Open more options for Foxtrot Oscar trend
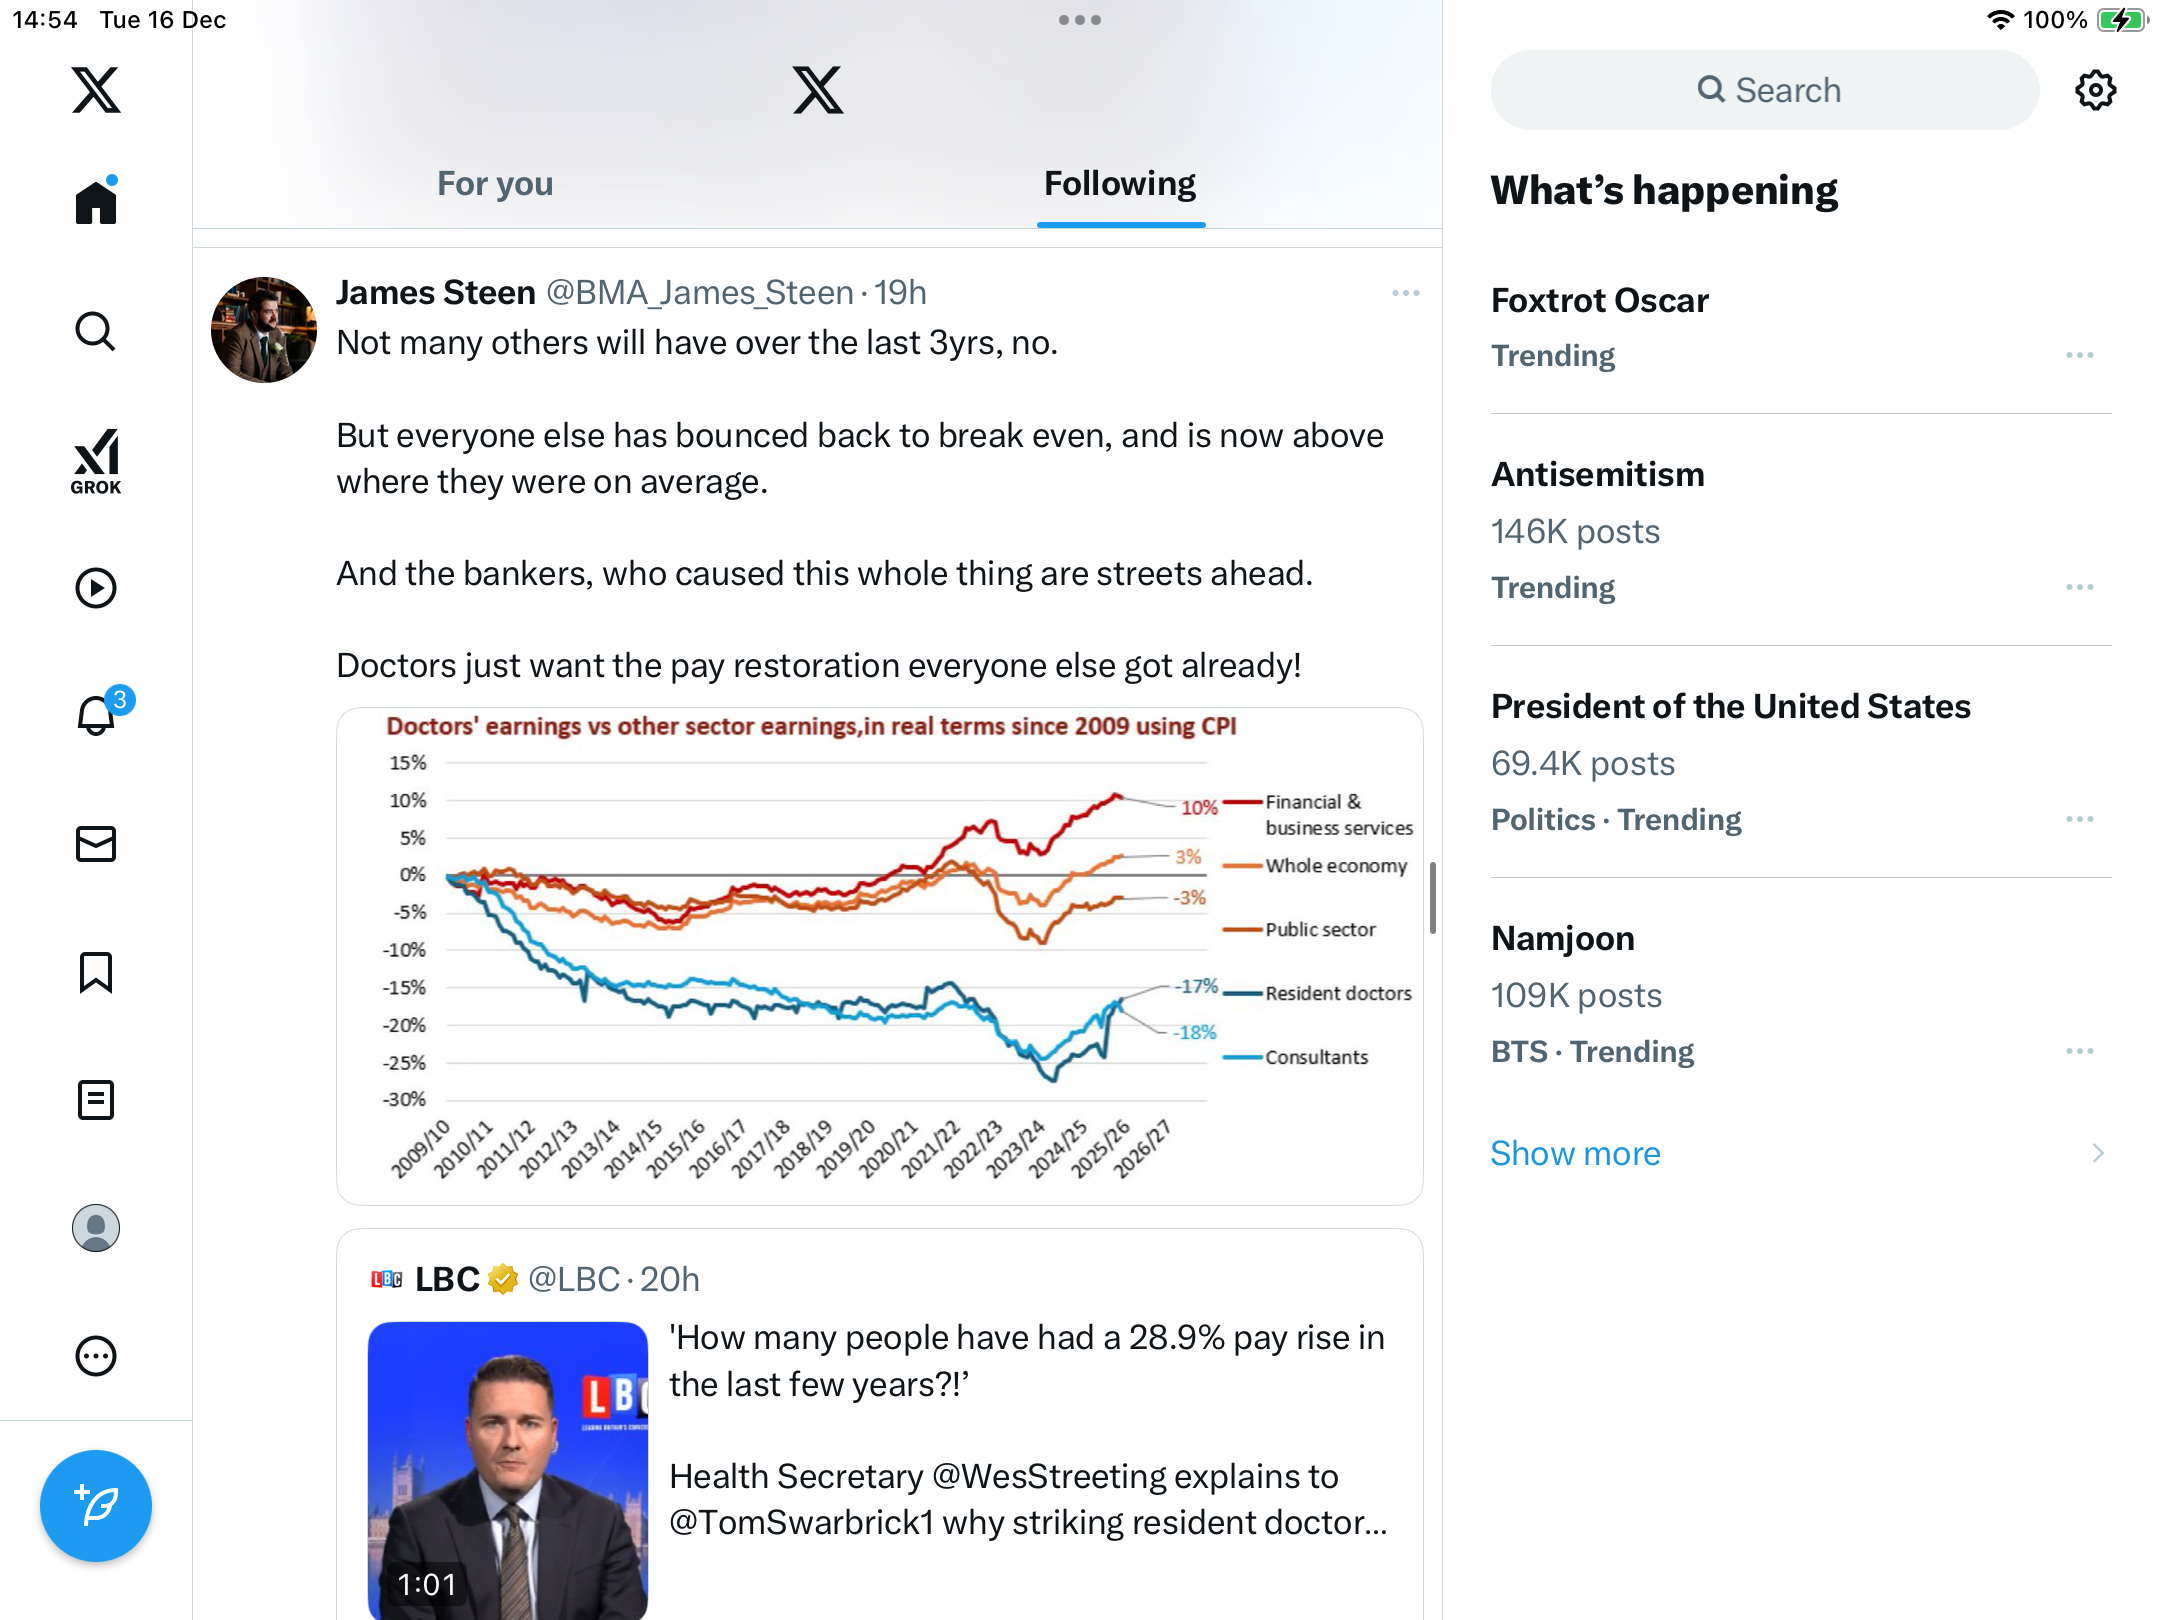 pyautogui.click(x=2079, y=356)
